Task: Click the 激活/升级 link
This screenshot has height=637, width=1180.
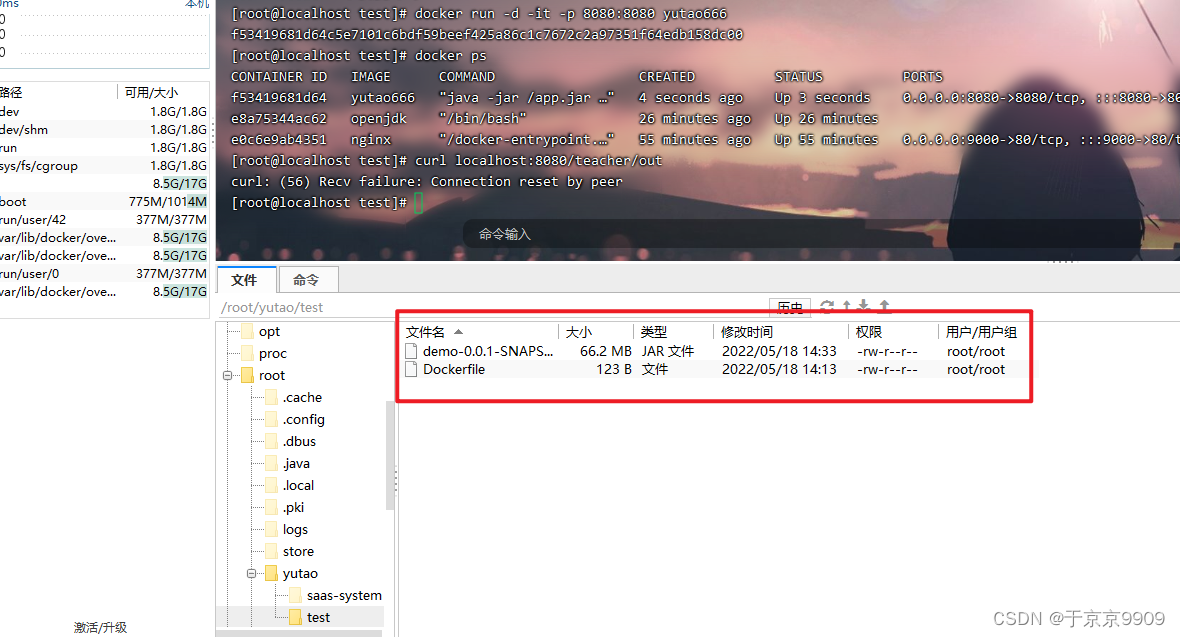Action: coord(100,627)
